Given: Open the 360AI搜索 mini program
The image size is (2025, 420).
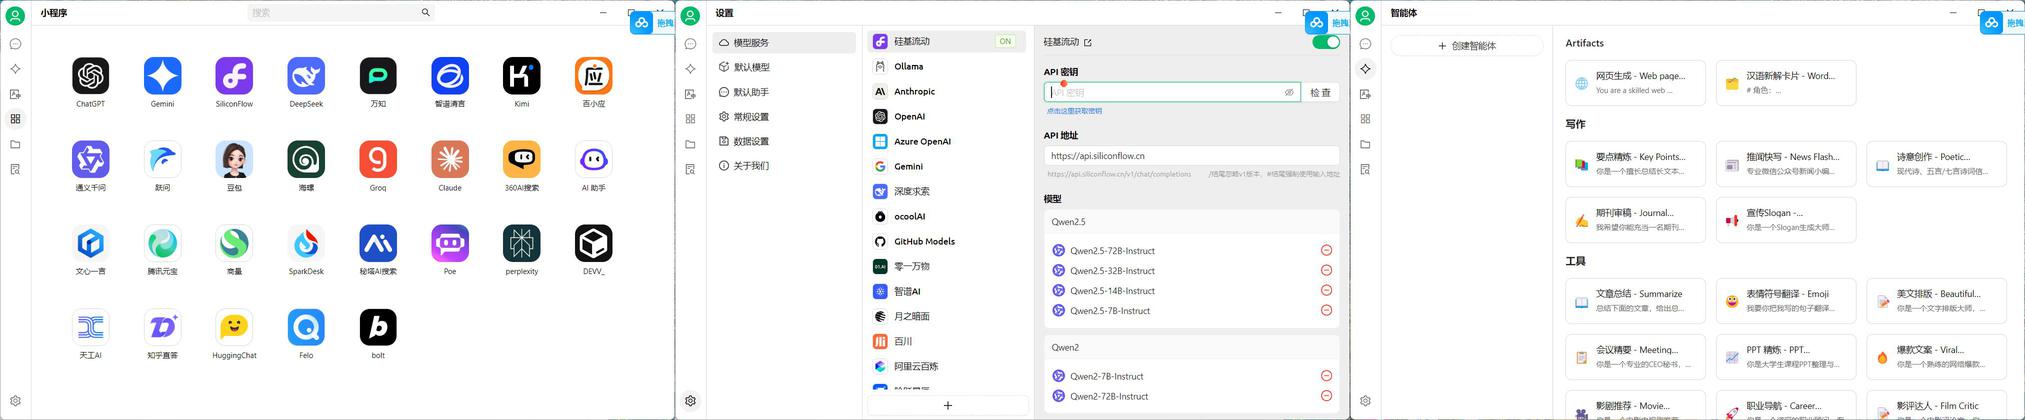Looking at the screenshot, I should click(522, 160).
